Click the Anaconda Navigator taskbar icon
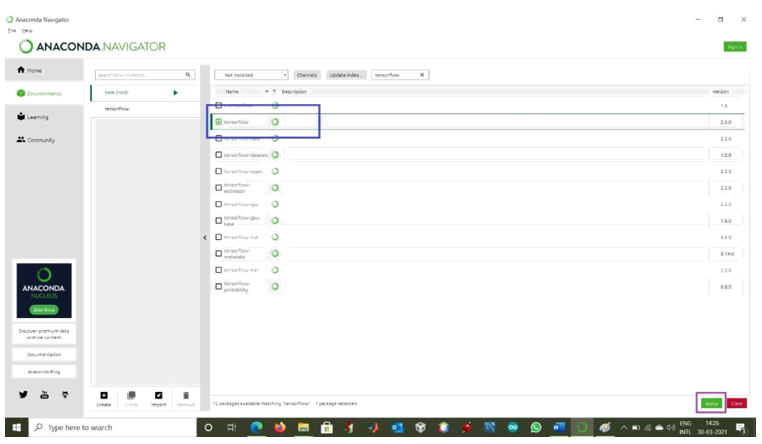The image size is (762, 444). click(582, 427)
